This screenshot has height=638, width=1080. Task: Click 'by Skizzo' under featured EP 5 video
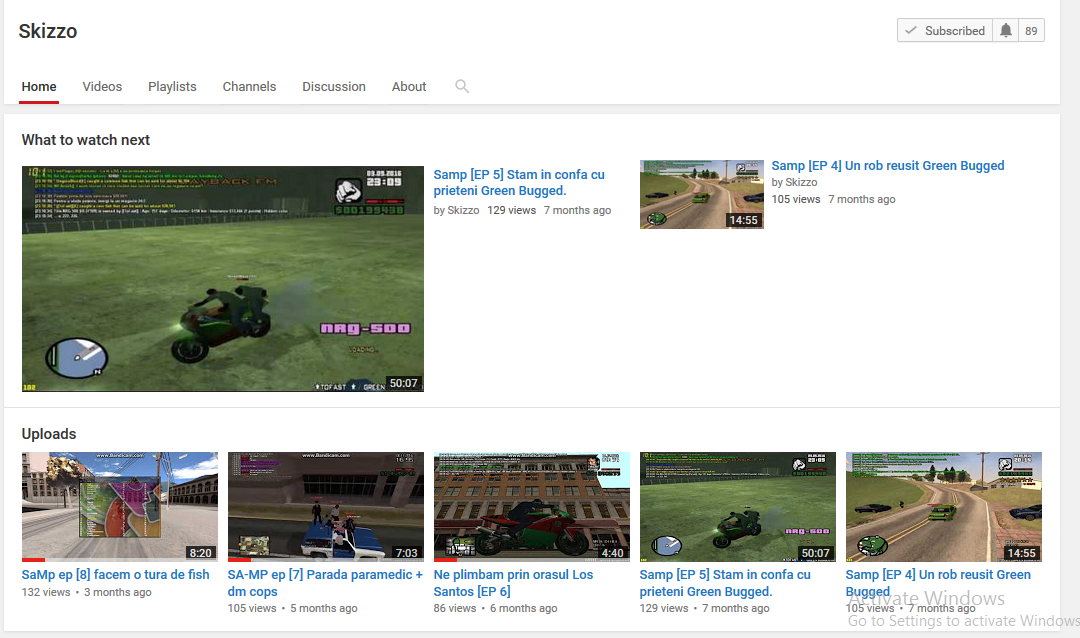pos(456,210)
